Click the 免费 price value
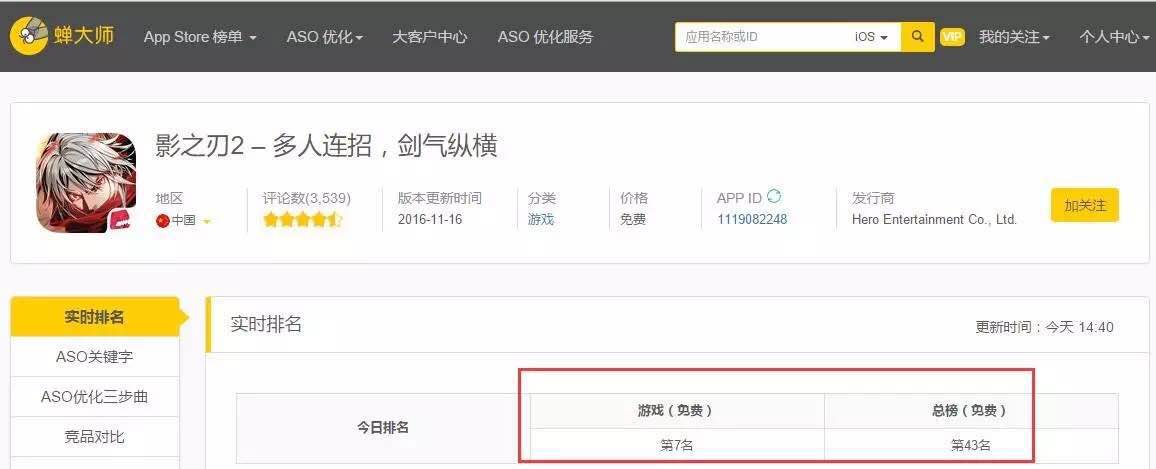 pos(633,220)
